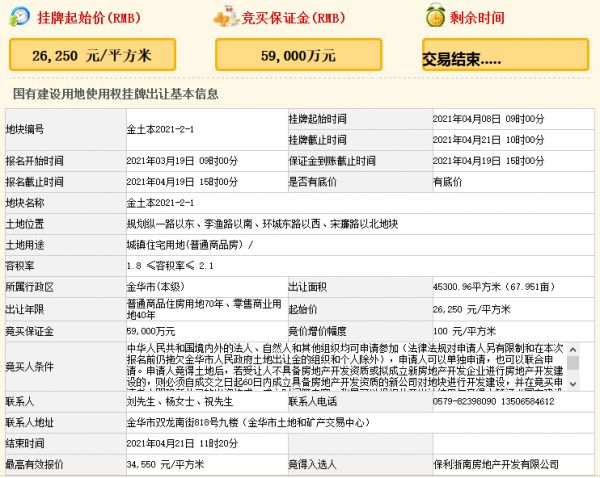Click the 剩余时间 header label
This screenshot has width=600, height=478.
[x=477, y=18]
